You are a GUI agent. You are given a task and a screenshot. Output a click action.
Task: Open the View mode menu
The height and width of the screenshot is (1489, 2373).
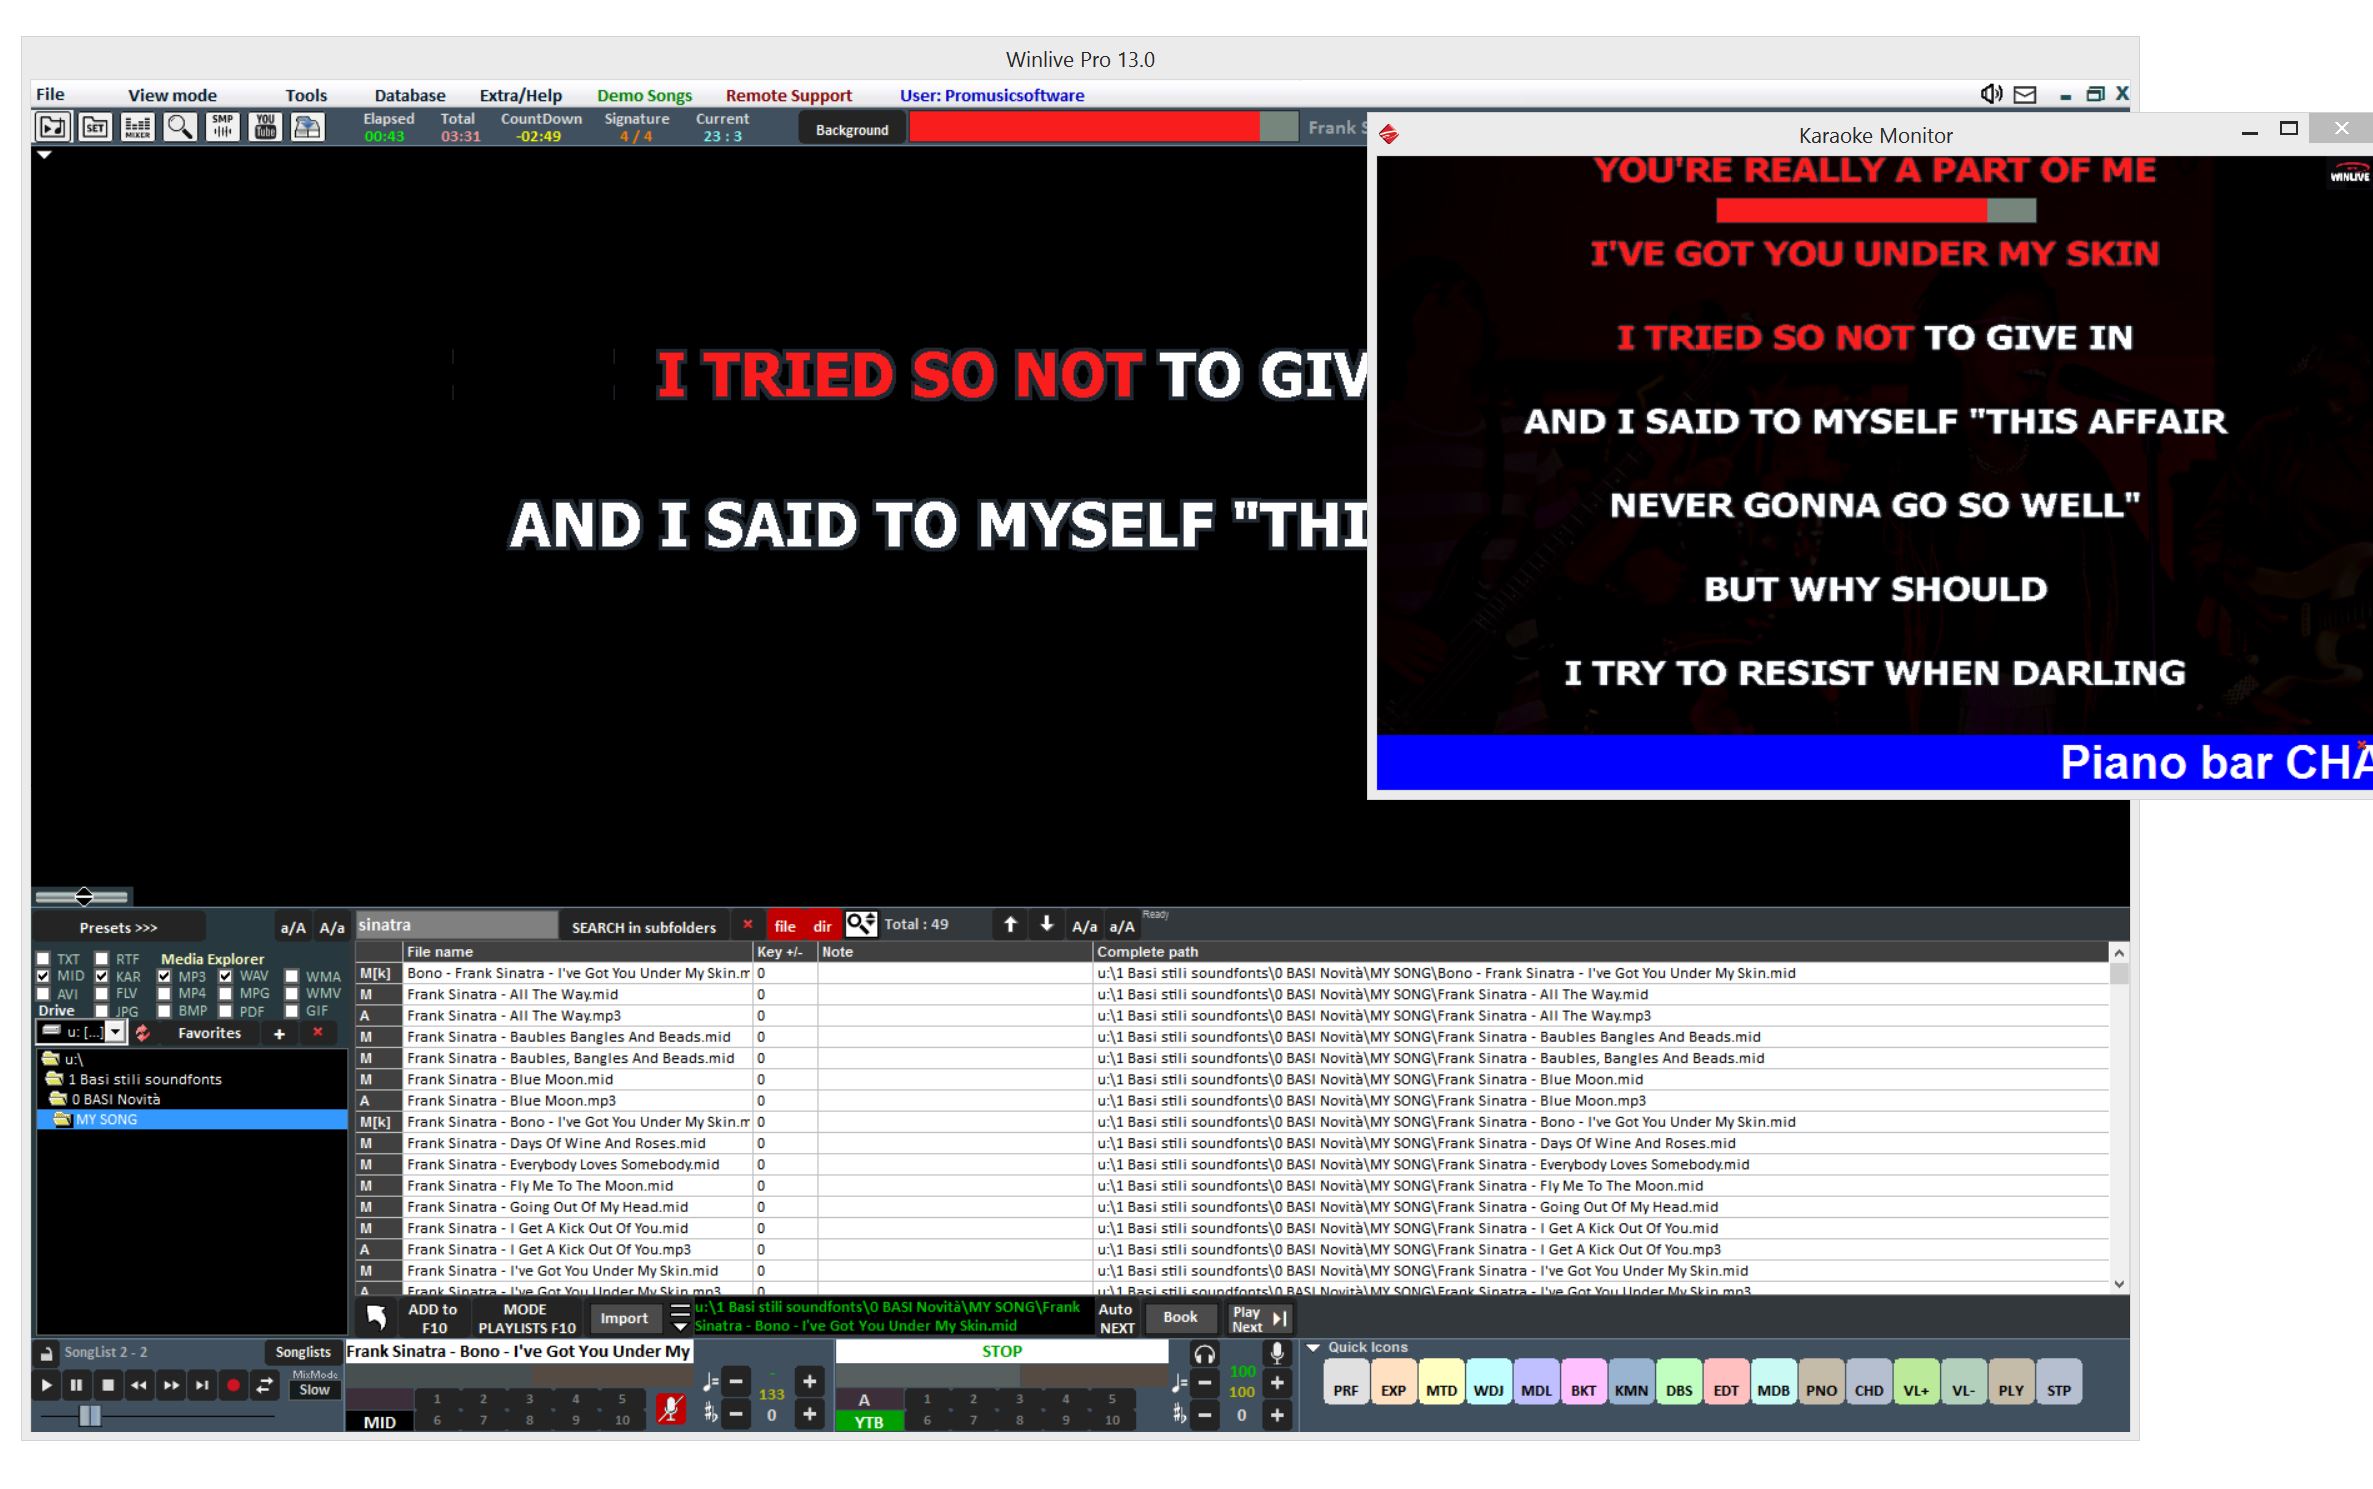172,95
